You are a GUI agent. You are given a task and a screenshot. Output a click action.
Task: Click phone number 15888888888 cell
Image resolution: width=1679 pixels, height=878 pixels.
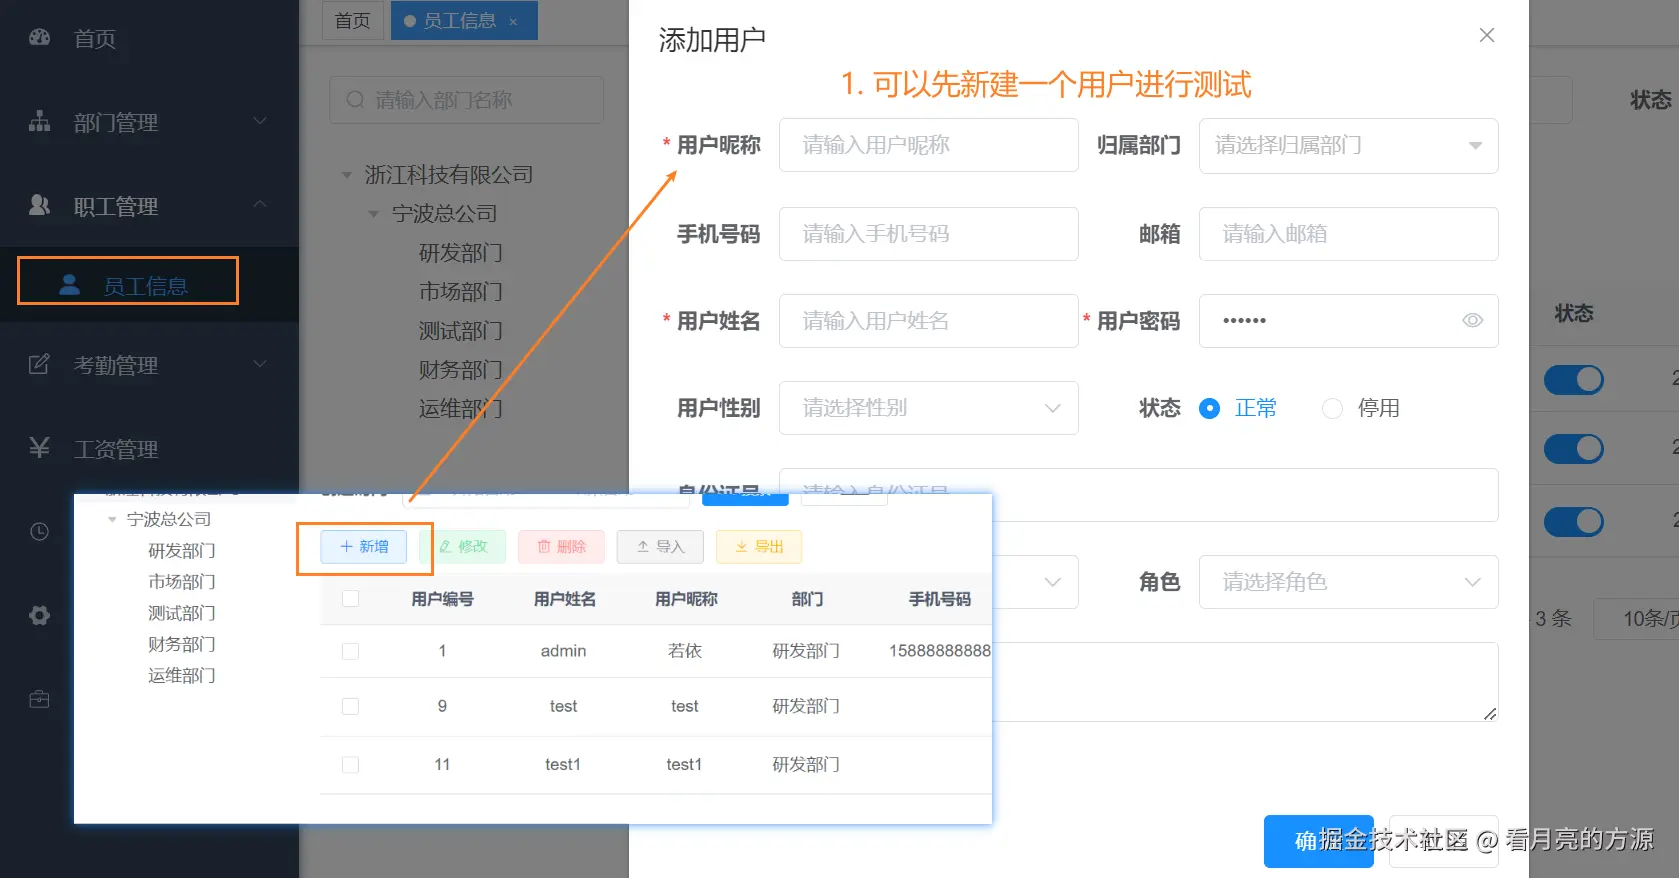pos(939,651)
